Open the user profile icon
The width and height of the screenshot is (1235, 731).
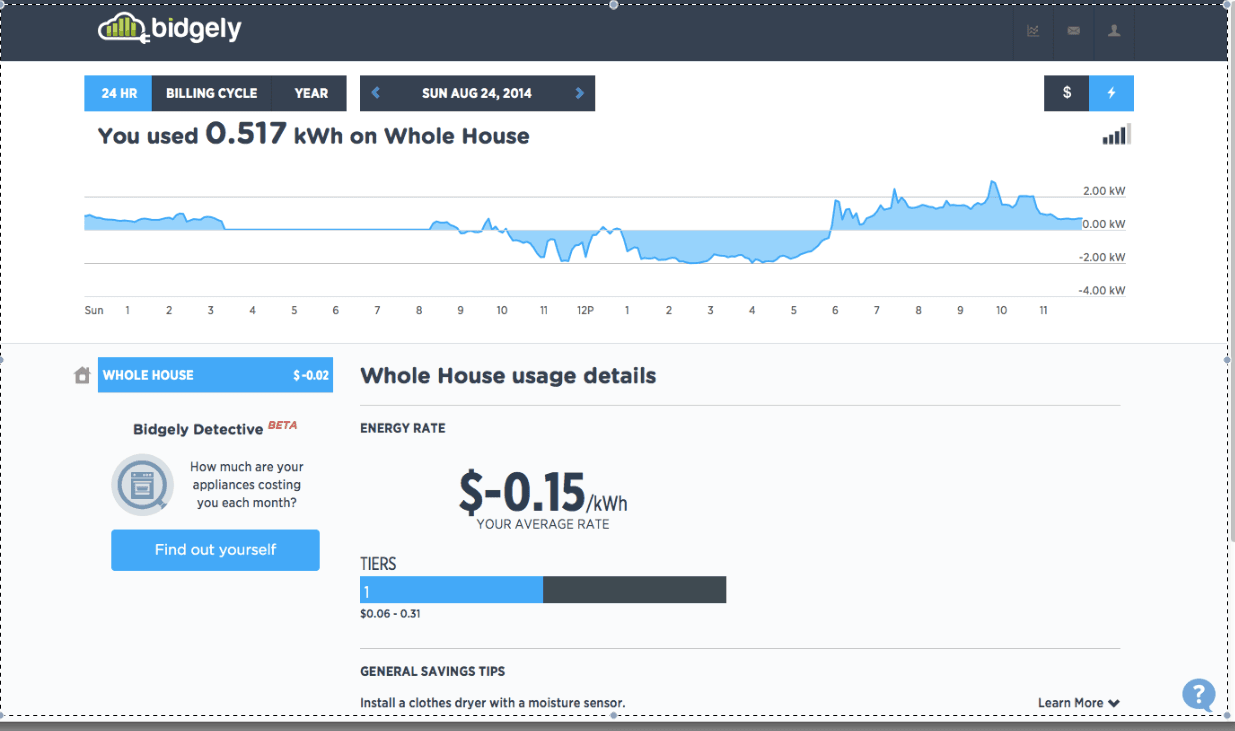click(1114, 31)
